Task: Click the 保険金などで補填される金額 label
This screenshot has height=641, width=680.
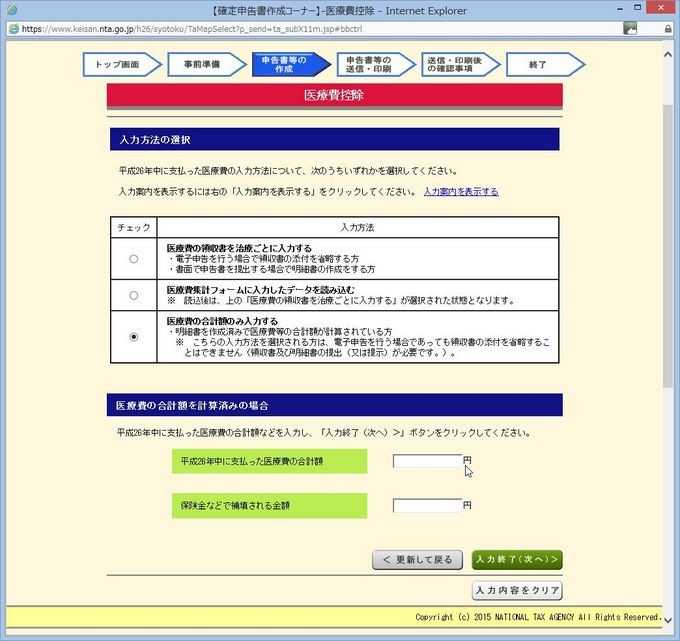Action: [x=269, y=506]
